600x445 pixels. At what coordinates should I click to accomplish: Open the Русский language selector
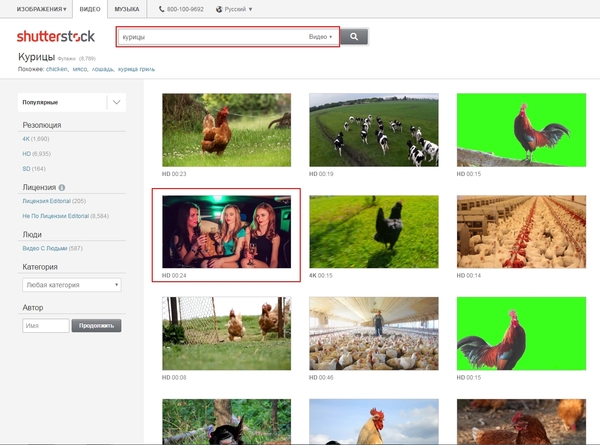pyautogui.click(x=234, y=9)
